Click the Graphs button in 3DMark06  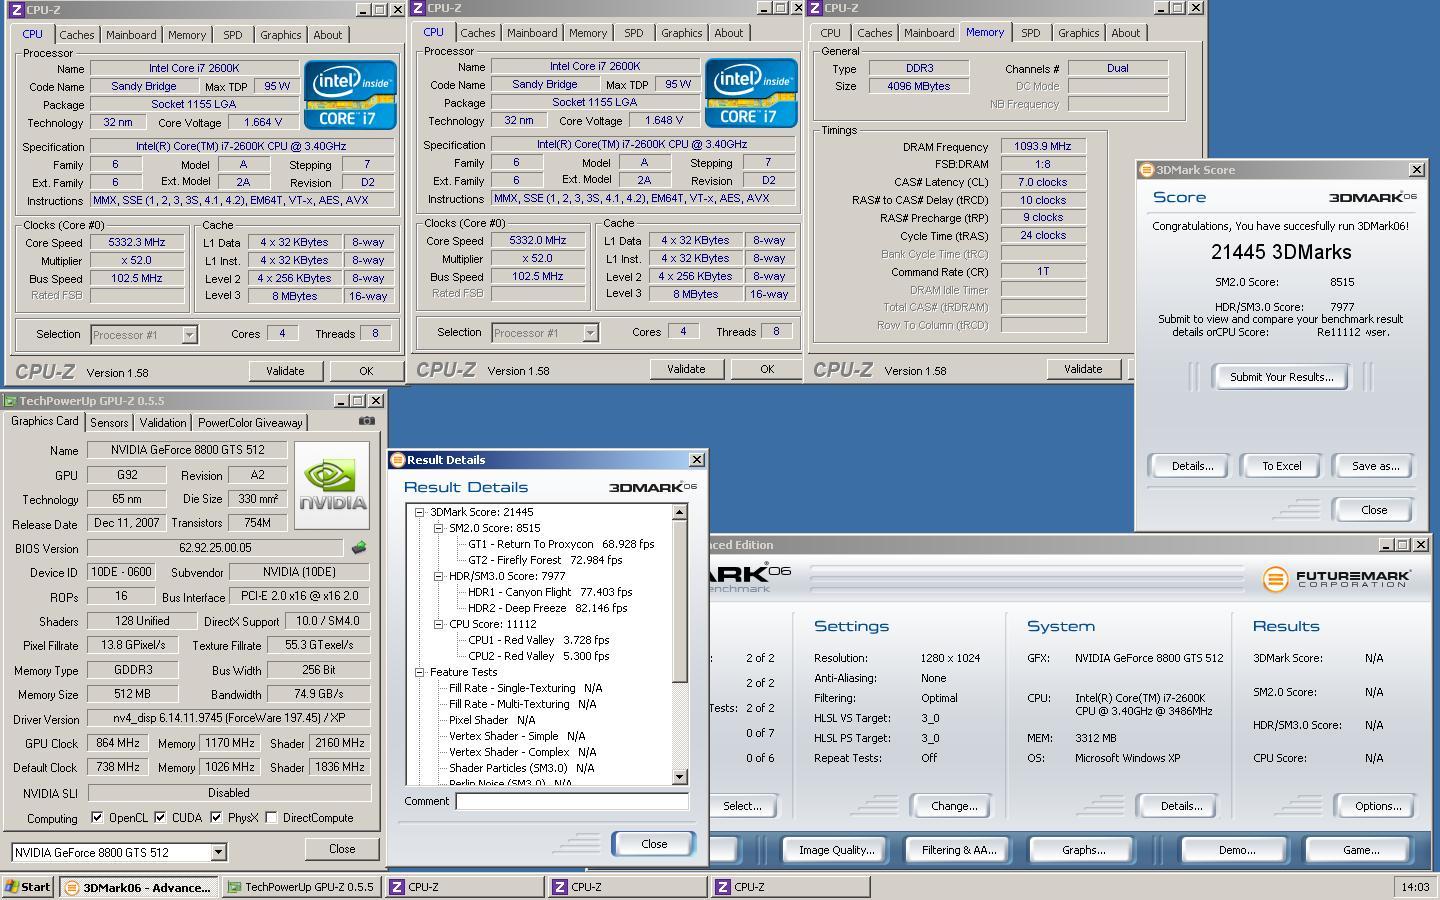coord(1083,850)
